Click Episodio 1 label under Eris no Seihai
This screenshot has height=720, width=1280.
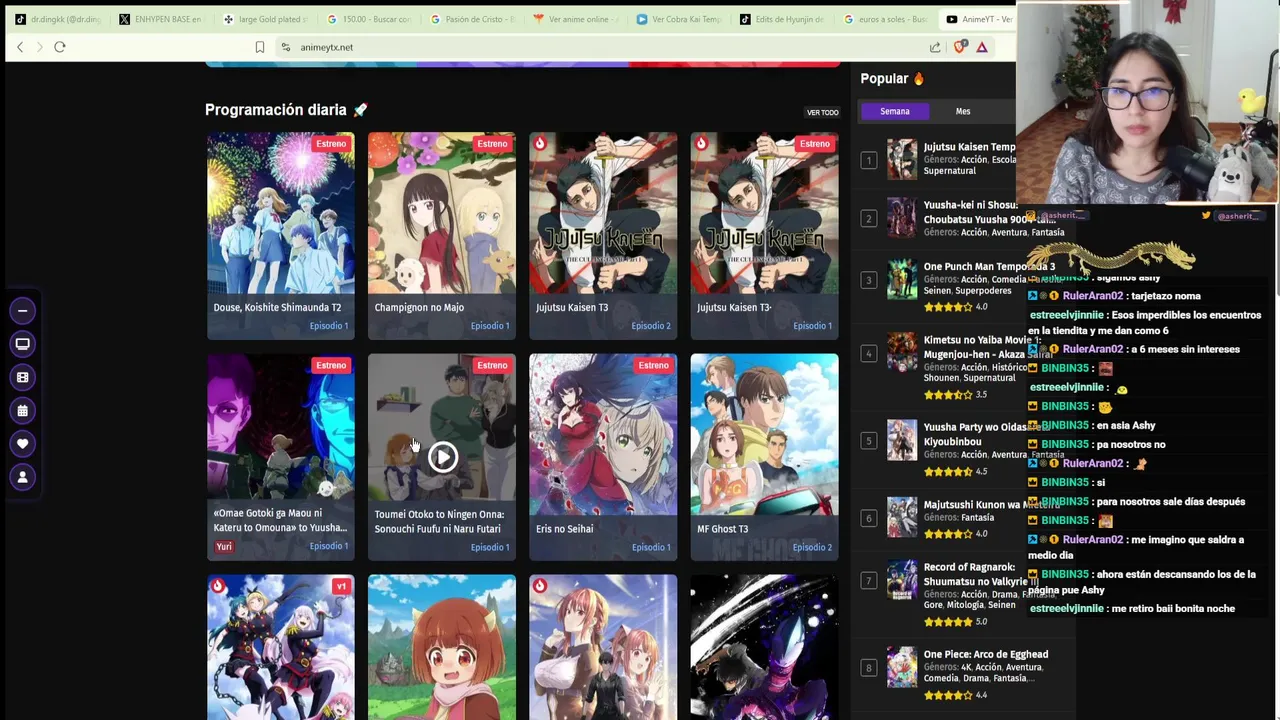coord(651,547)
